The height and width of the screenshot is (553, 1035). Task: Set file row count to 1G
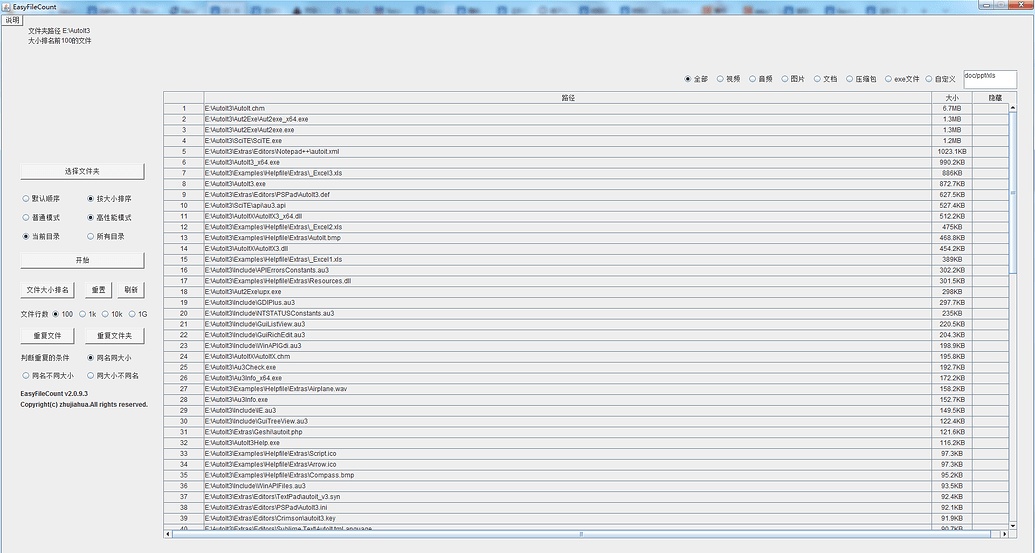pyautogui.click(x=138, y=314)
